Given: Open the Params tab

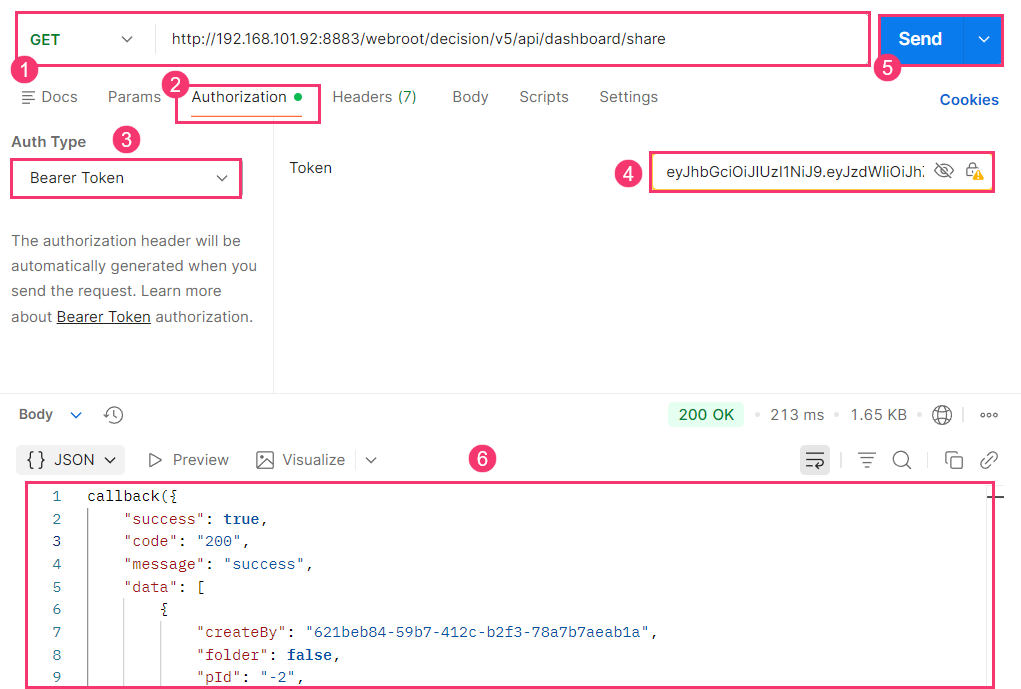Looking at the screenshot, I should 134,97.
